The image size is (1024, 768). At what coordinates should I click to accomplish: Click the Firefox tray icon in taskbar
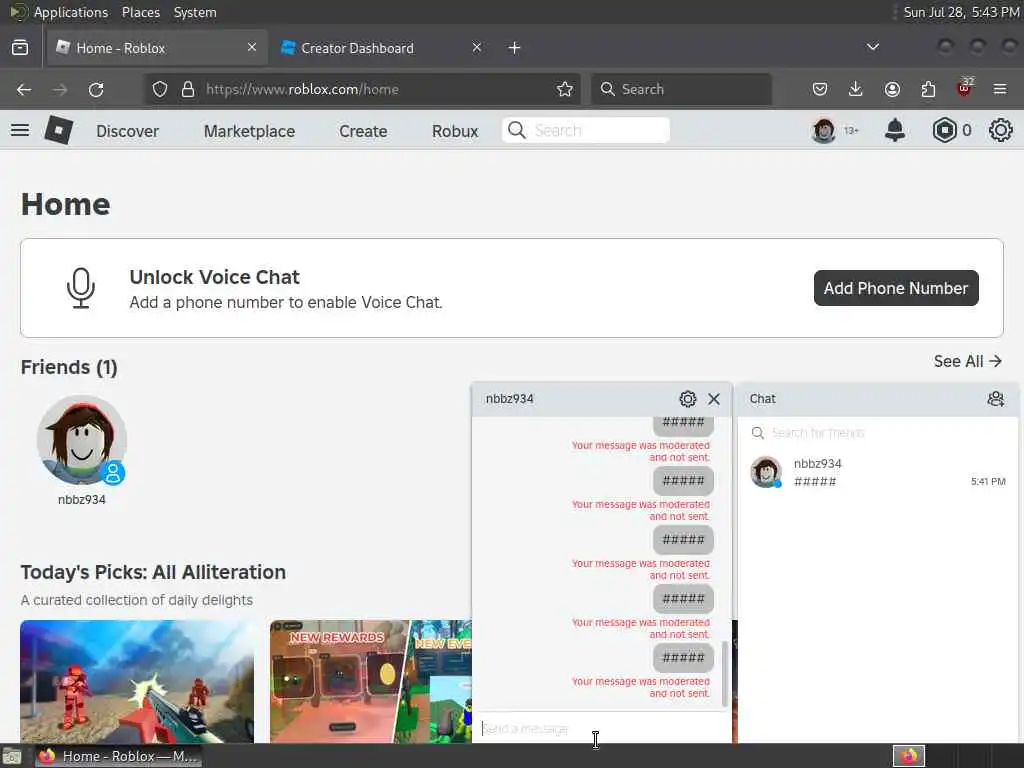(909, 756)
